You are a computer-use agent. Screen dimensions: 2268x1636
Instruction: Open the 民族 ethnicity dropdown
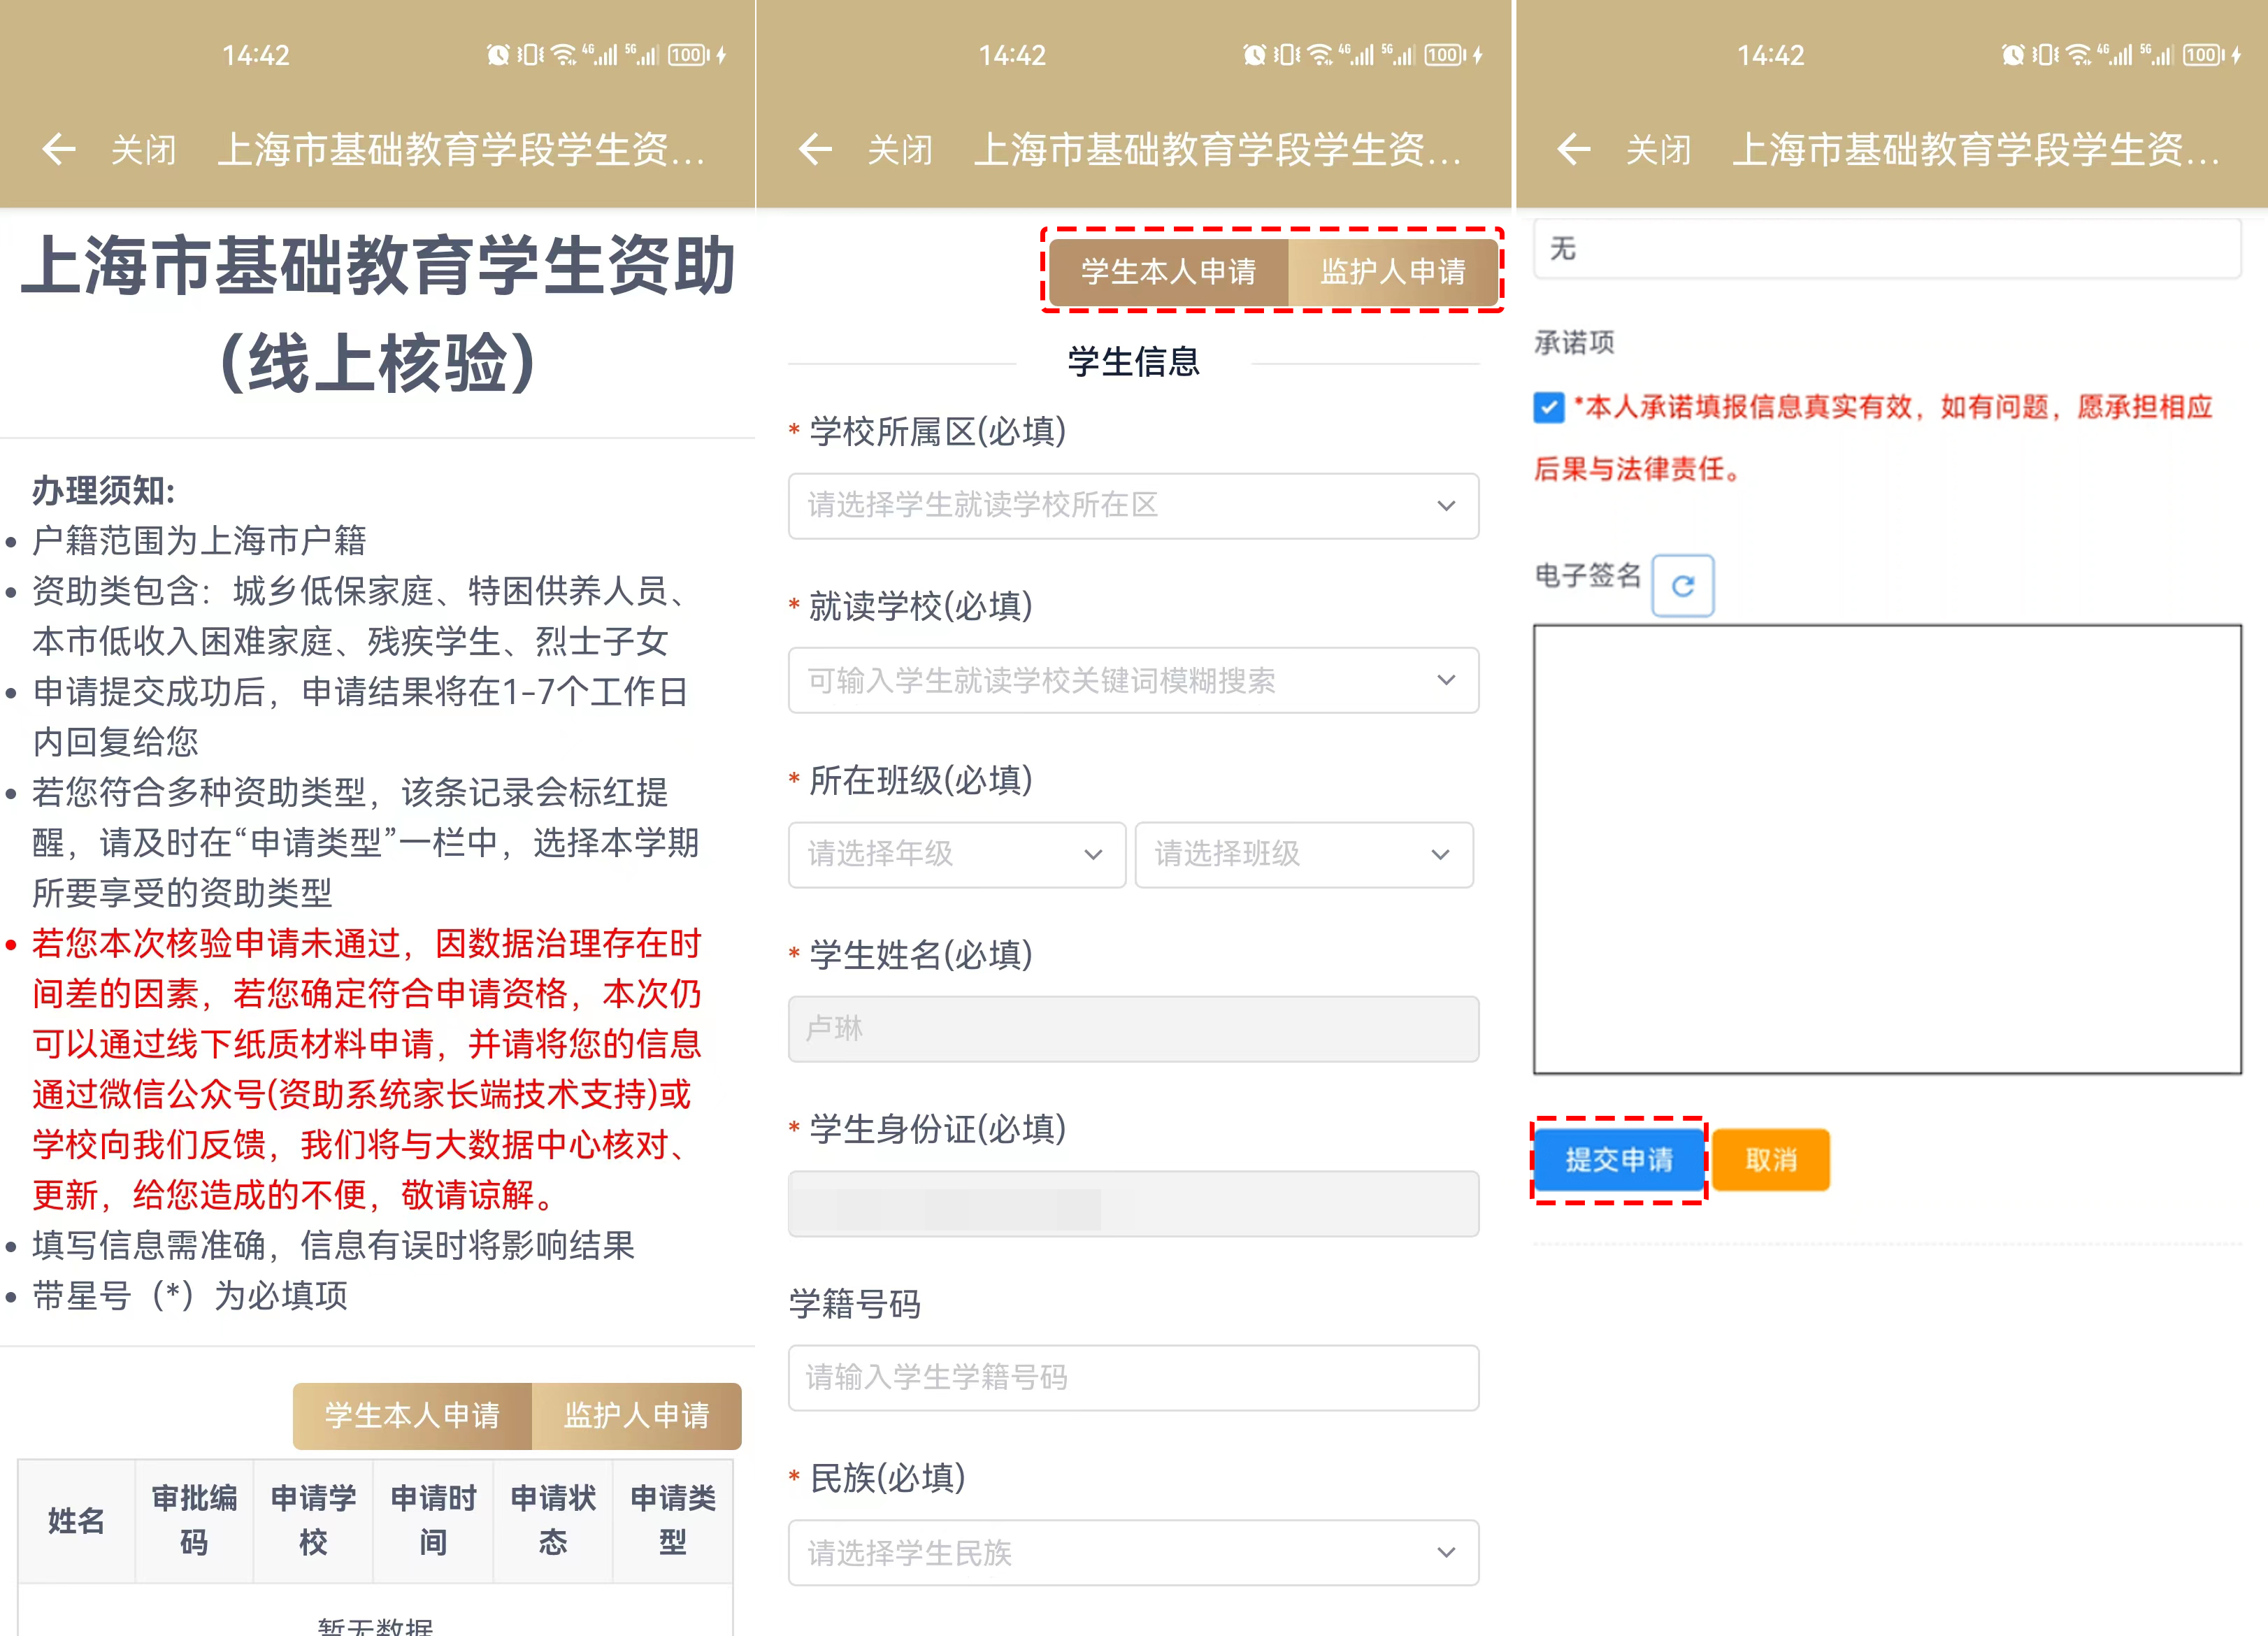click(1133, 1552)
